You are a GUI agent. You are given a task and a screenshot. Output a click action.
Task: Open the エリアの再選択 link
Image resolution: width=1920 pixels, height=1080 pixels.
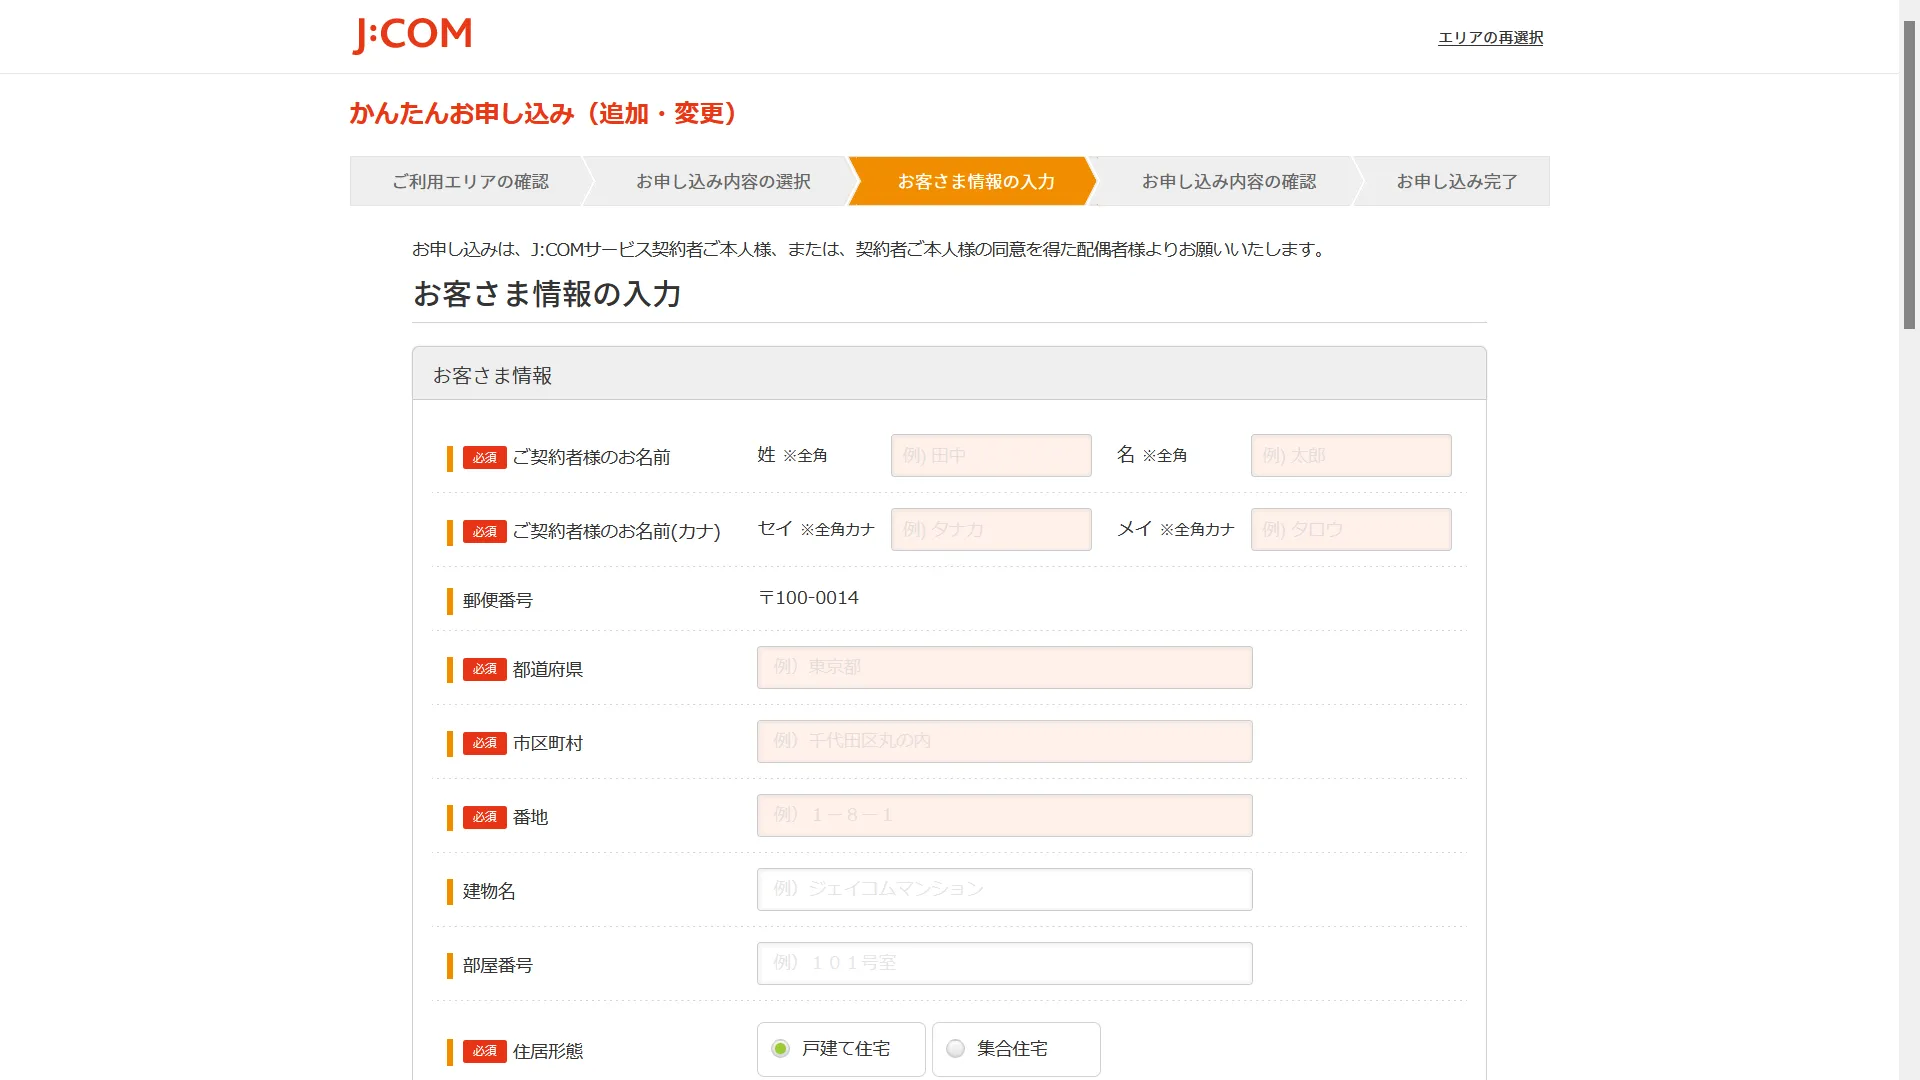point(1489,37)
